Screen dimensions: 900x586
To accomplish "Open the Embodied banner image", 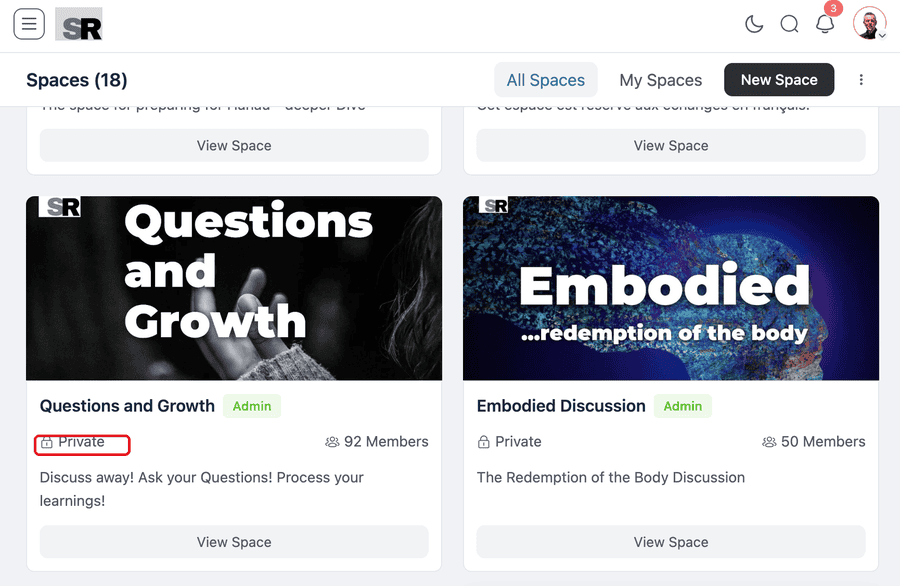I will pos(671,288).
